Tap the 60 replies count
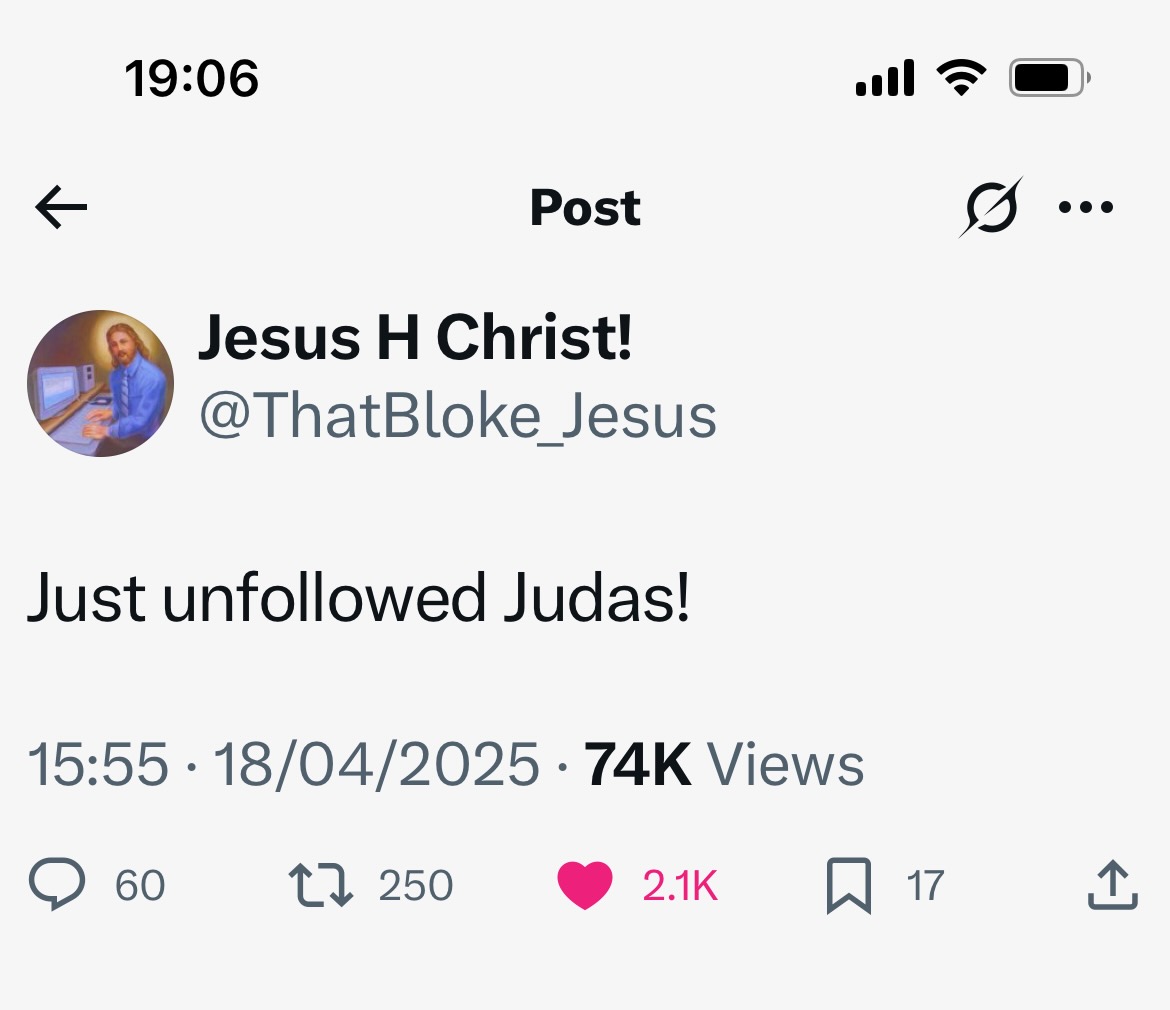This screenshot has height=1010, width=1170. coord(140,886)
